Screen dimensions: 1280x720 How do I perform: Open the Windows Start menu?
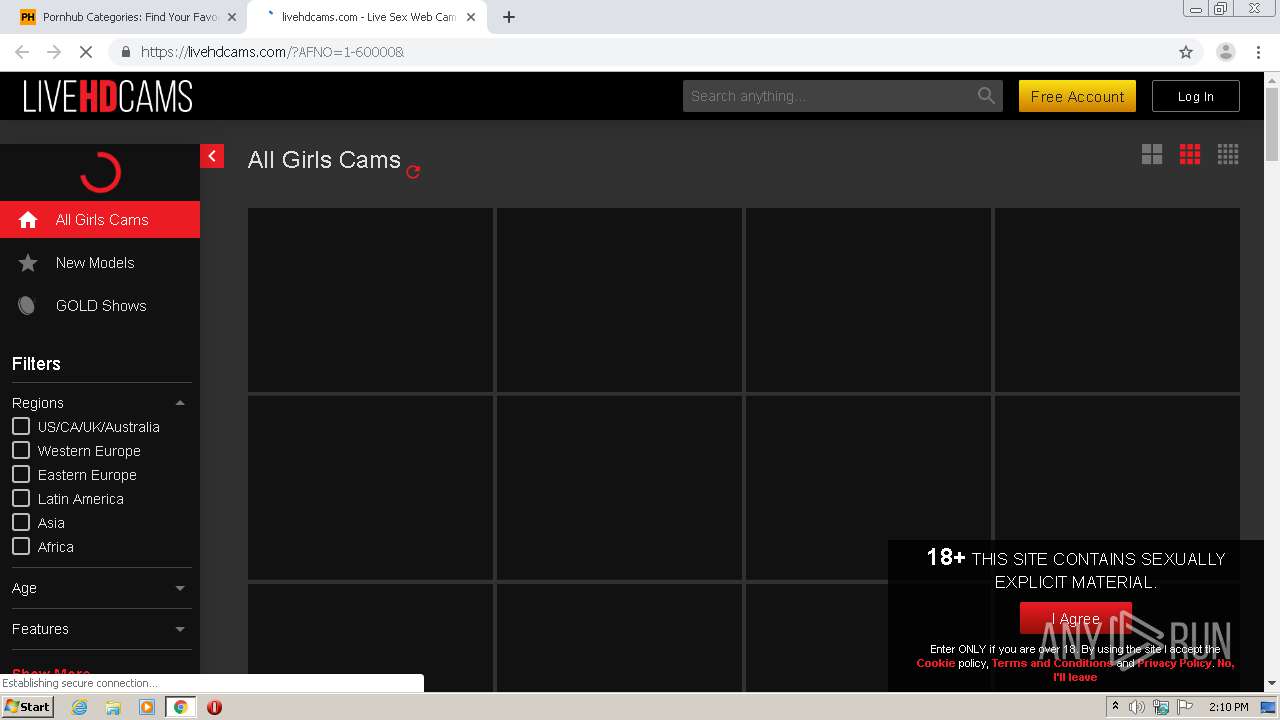click(28, 707)
